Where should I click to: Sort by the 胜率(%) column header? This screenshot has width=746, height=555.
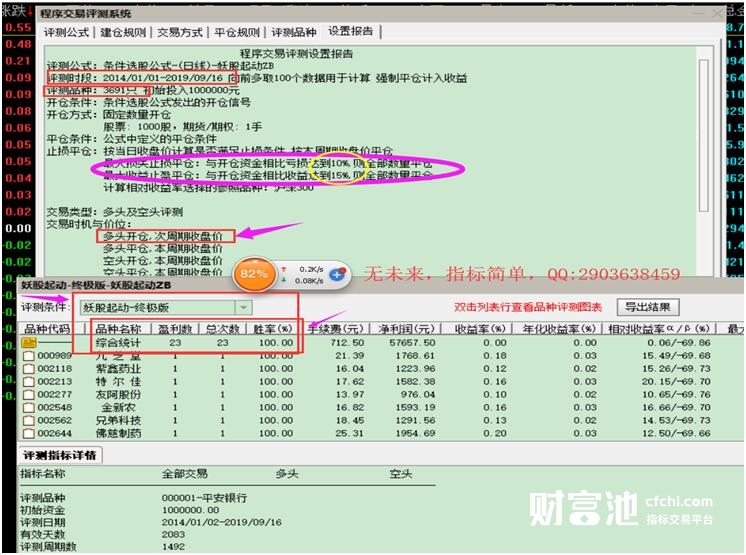point(272,329)
